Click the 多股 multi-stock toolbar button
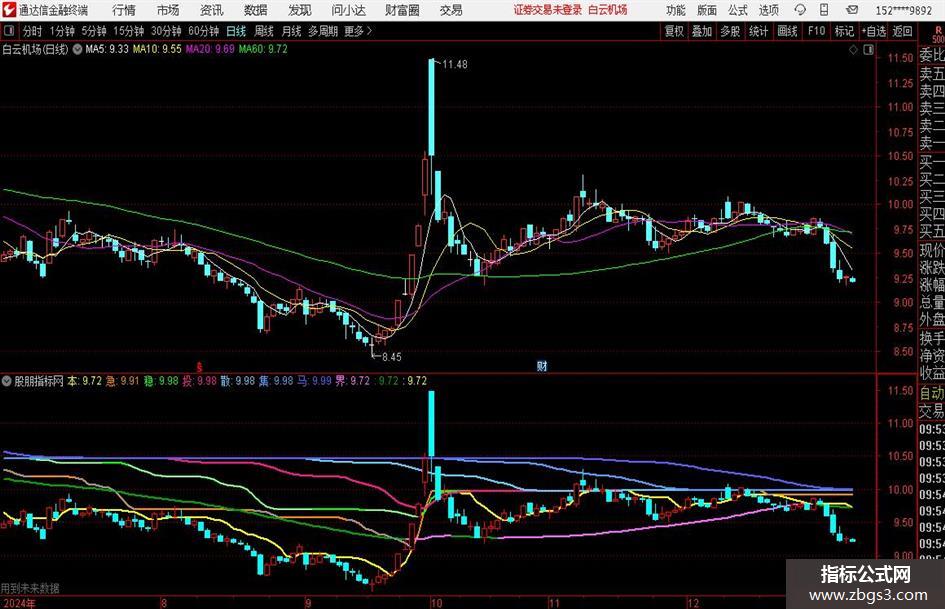Viewport: 945px width, 609px height. (x=730, y=31)
